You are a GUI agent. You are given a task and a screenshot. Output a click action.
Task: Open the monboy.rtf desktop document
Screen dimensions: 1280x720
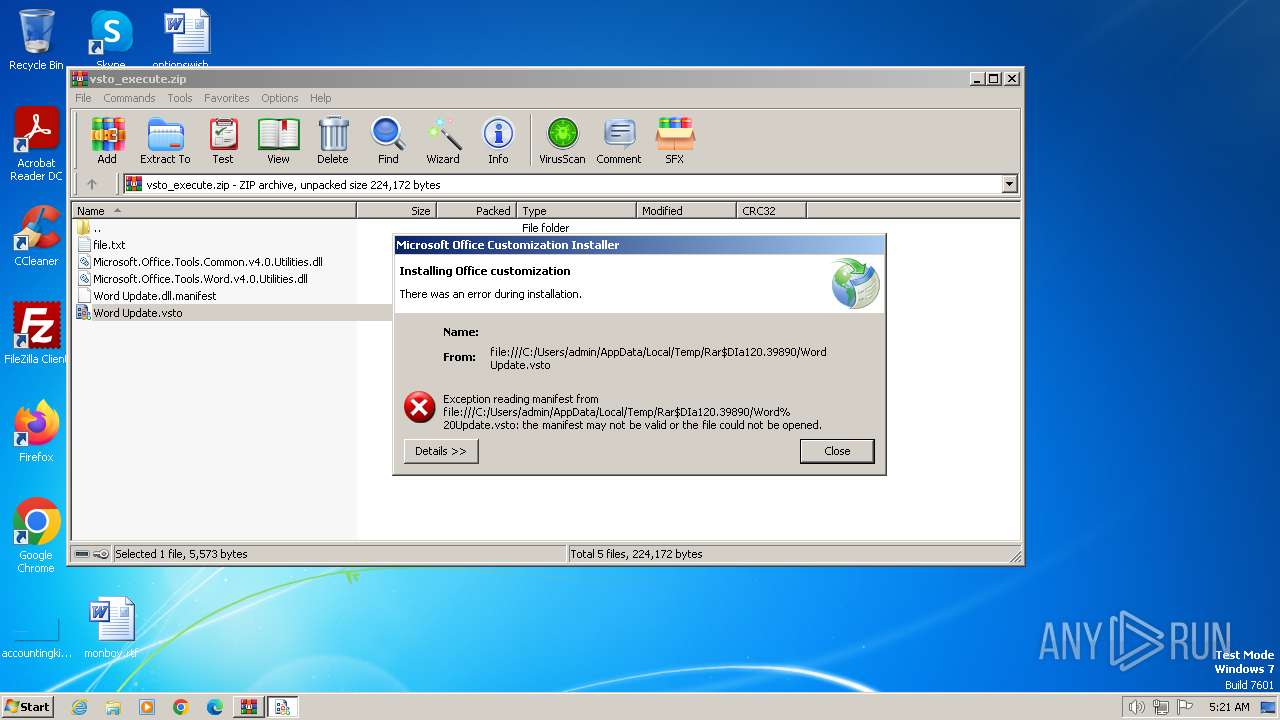click(110, 628)
